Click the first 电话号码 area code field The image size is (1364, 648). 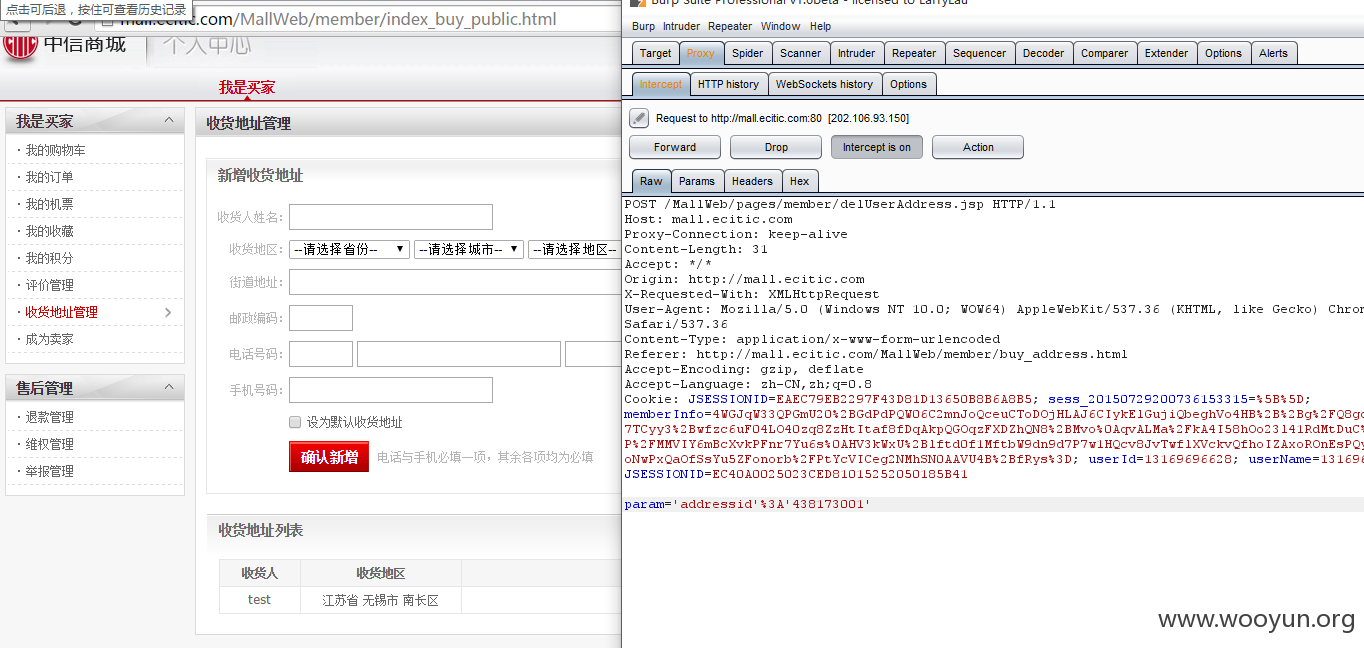coord(321,354)
